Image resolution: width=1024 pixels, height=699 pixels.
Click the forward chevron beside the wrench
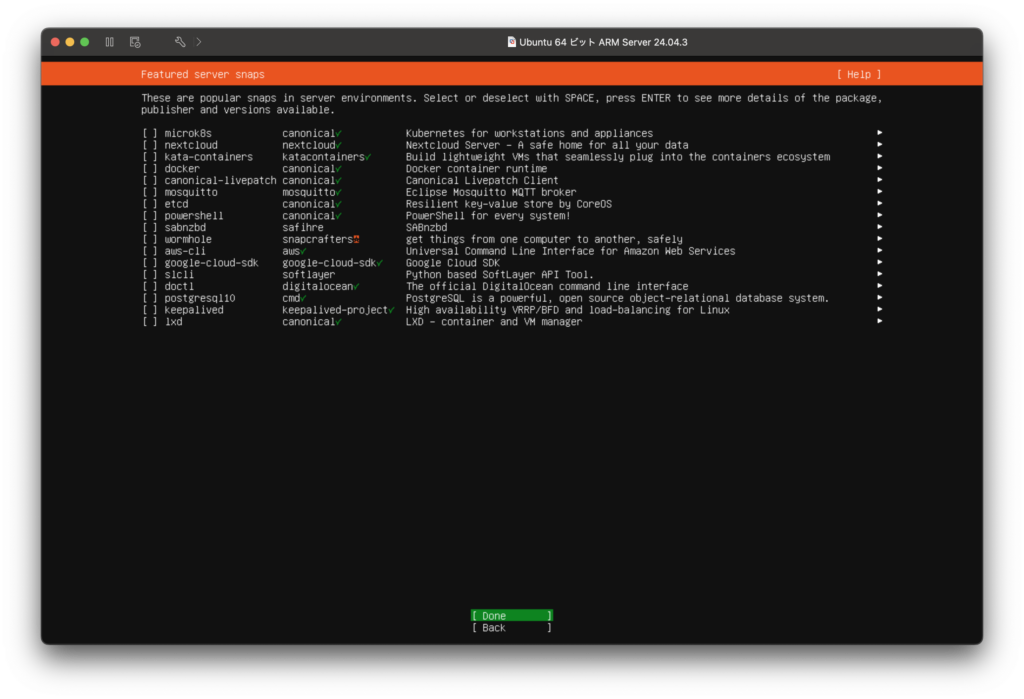199,42
